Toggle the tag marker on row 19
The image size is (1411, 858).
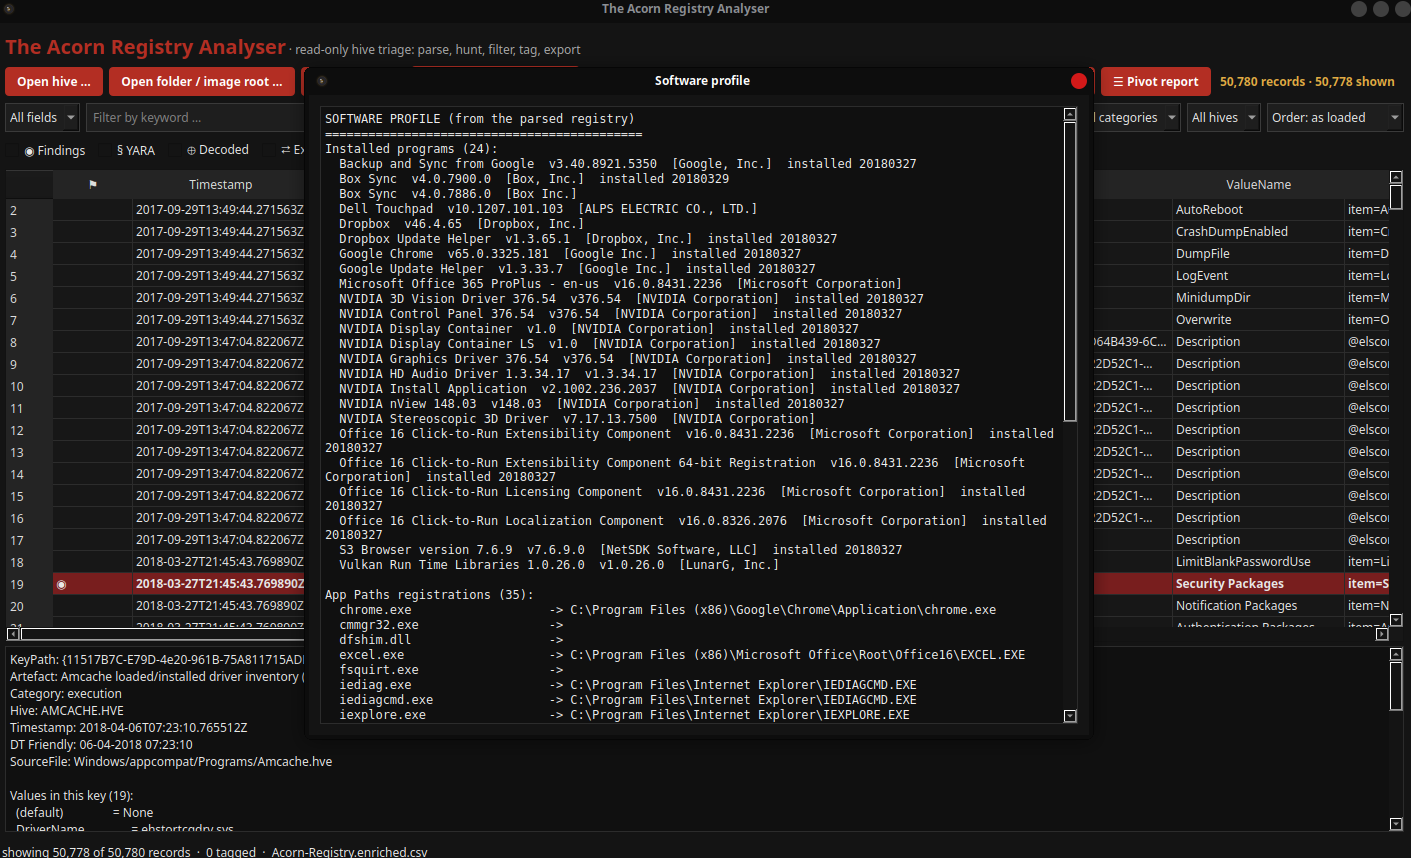[x=61, y=584]
